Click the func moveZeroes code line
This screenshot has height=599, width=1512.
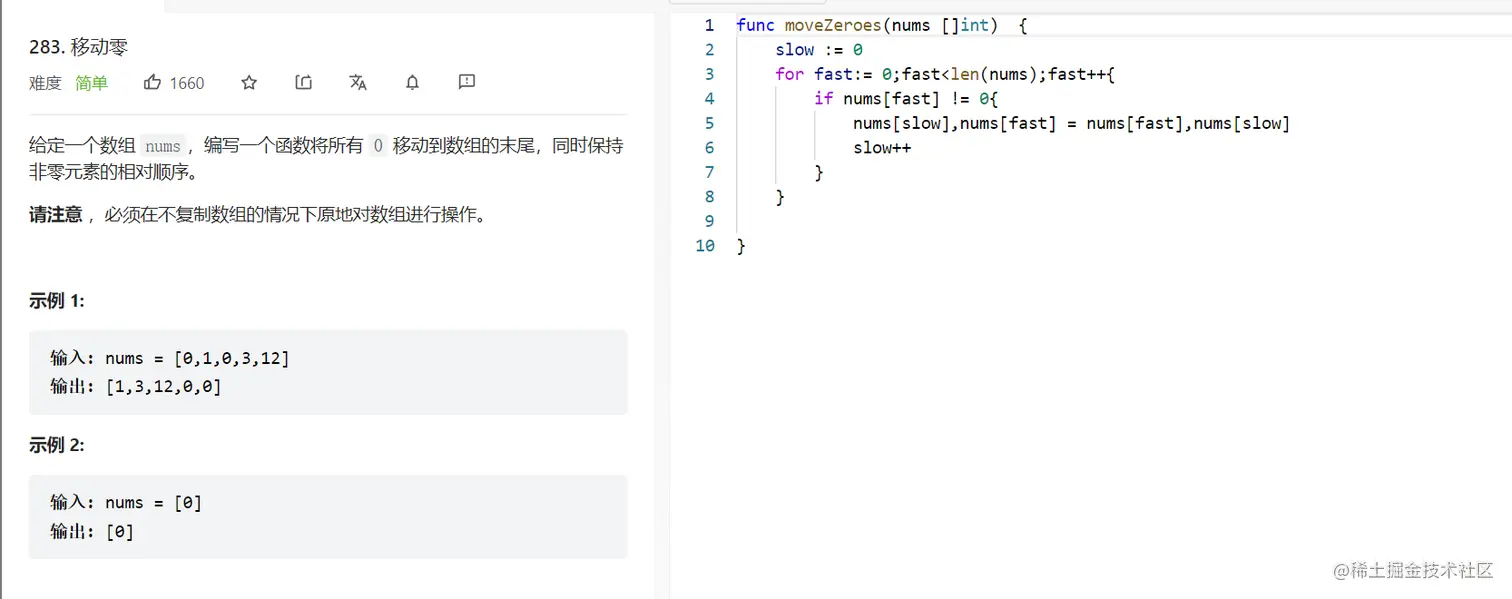[882, 25]
